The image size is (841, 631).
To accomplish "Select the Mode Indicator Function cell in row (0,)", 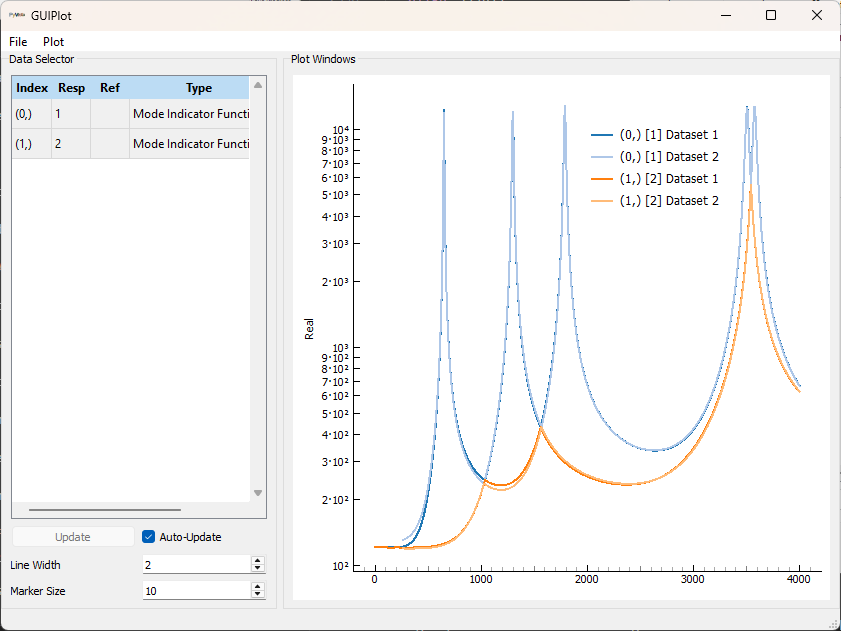I will pos(190,113).
